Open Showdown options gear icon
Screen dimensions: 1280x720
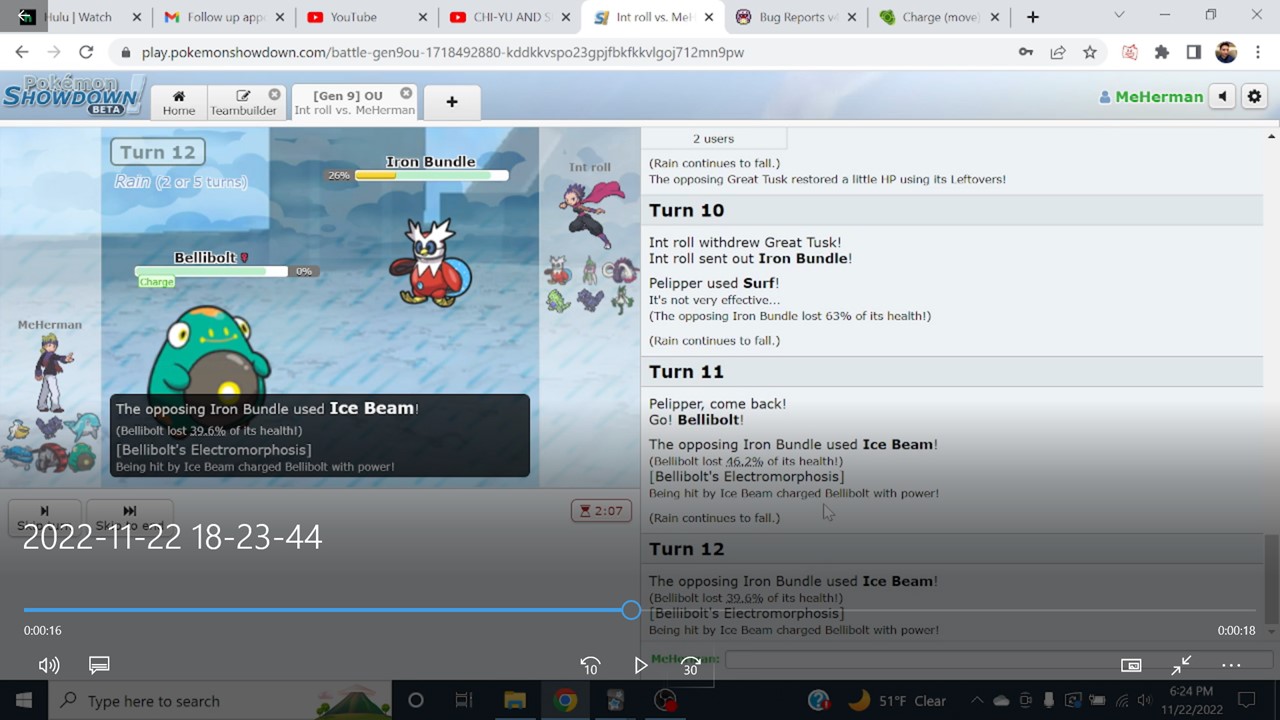pyautogui.click(x=1254, y=97)
